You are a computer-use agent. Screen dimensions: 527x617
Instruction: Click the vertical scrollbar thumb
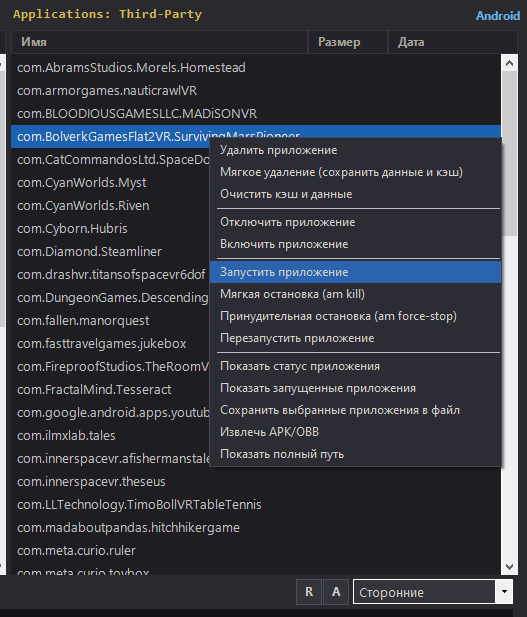(509, 153)
